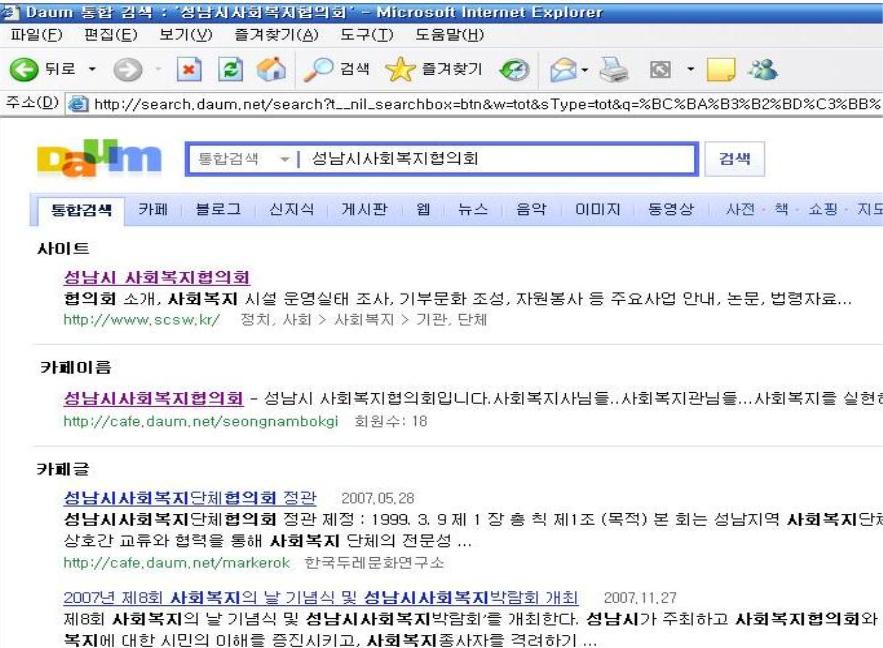The height and width of the screenshot is (648, 883).
Task: Click the Mail envelope icon
Action: pos(564,70)
